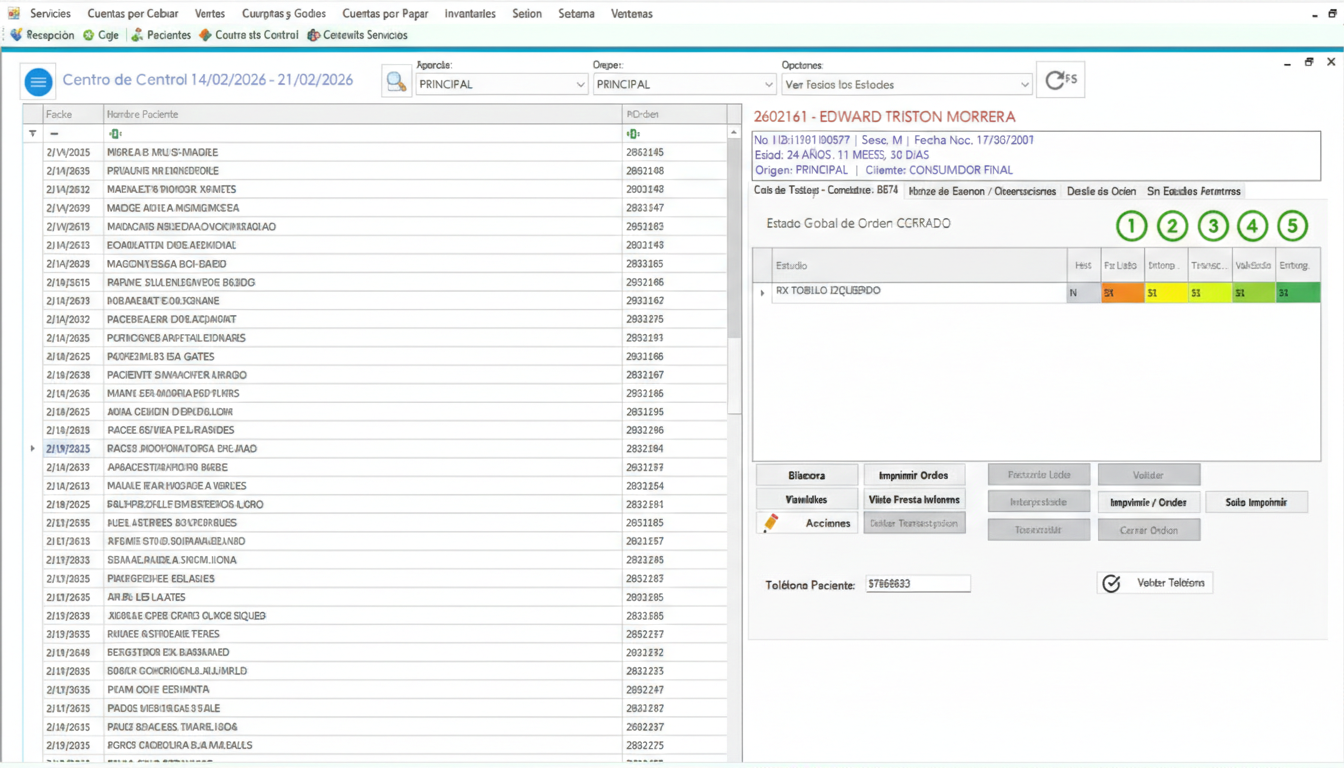This screenshot has width=1344, height=768.
Task: Open the Ventenas menu
Action: pyautogui.click(x=631, y=14)
